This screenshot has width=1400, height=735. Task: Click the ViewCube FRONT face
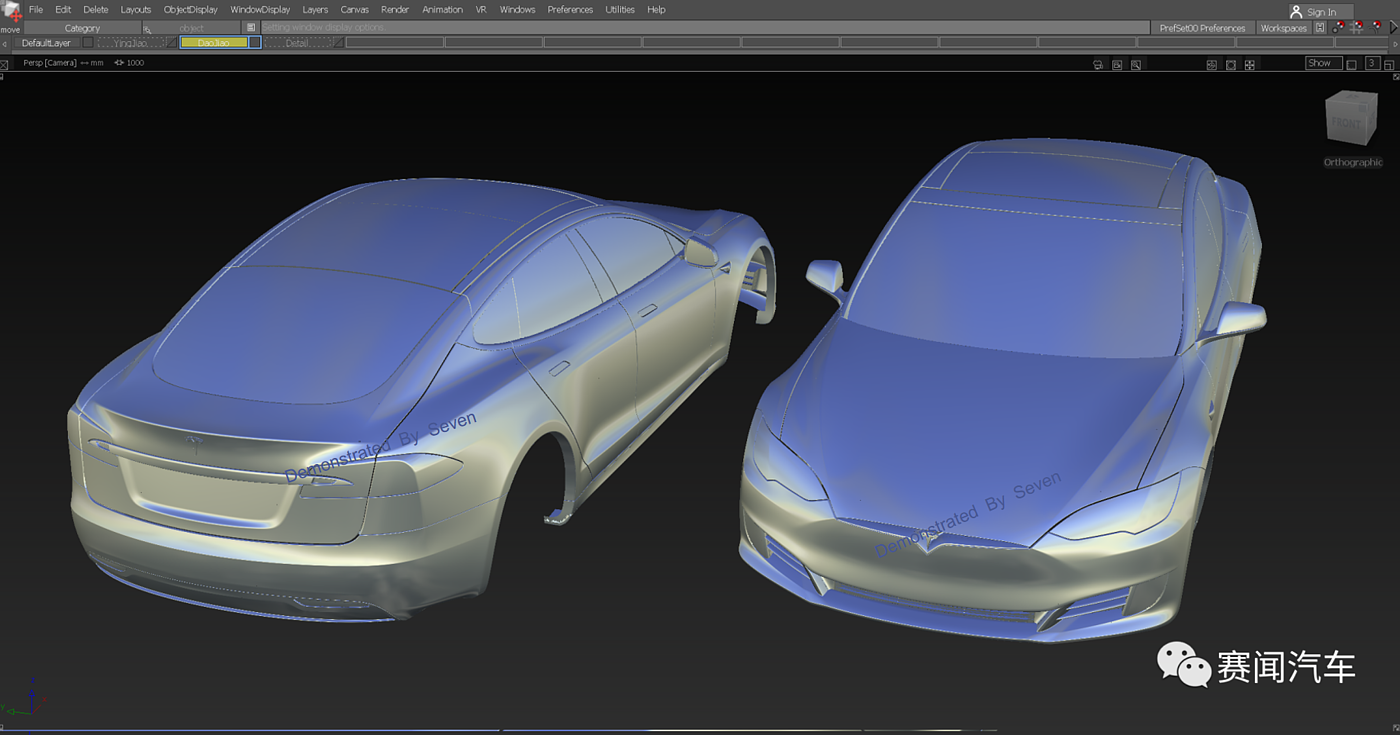click(1346, 122)
